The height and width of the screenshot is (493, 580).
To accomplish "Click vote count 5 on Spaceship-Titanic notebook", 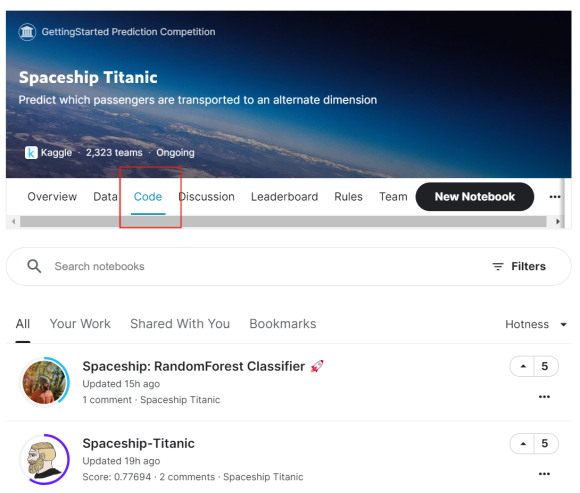I will [545, 443].
